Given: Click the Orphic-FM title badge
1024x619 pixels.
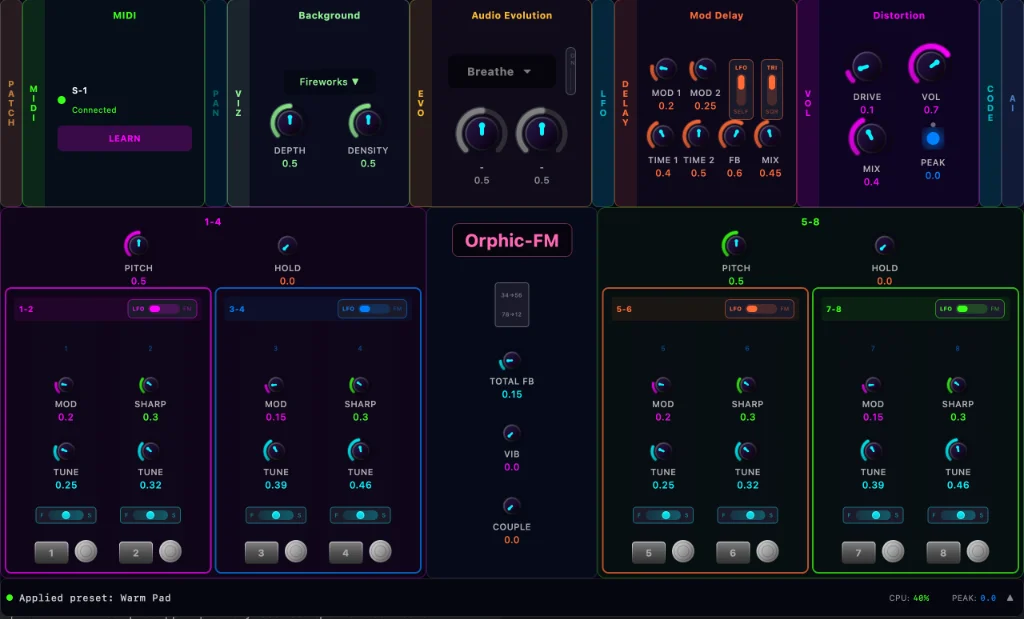Looking at the screenshot, I should [x=512, y=240].
